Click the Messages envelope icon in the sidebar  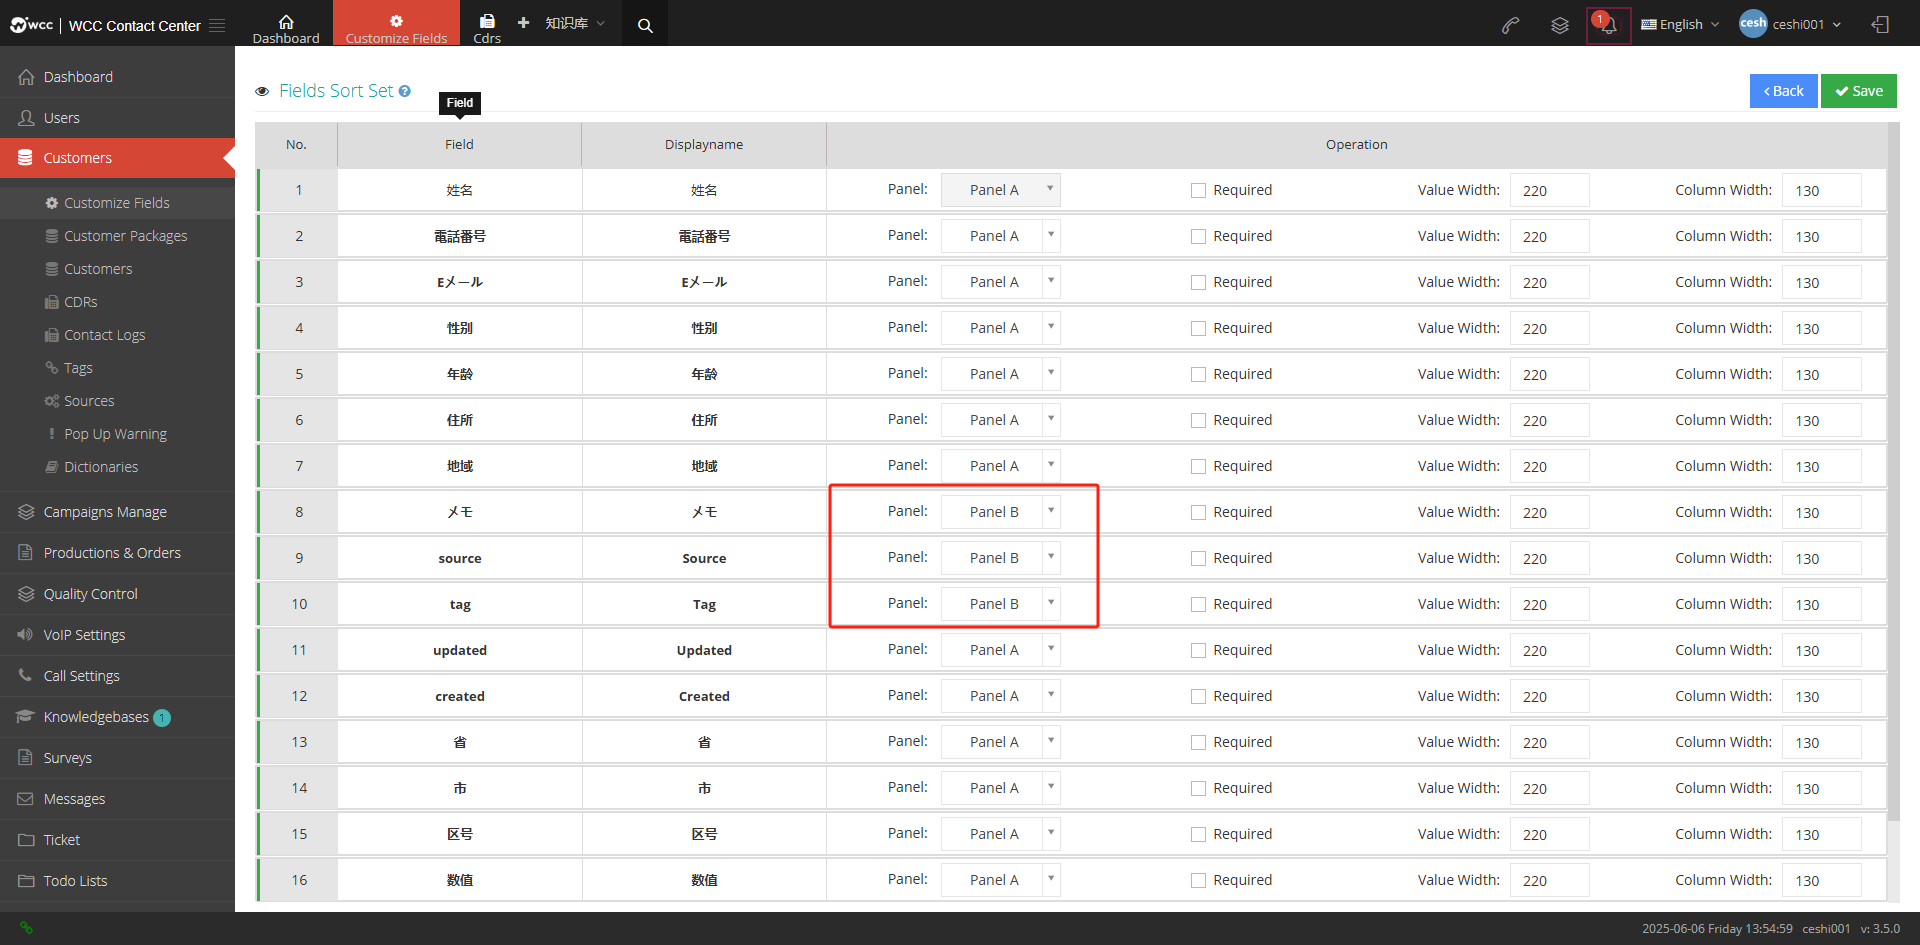click(26, 799)
